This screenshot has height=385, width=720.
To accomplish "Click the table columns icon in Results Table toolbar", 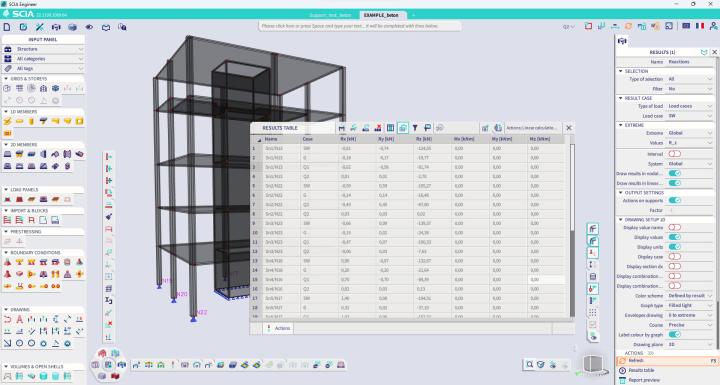I will coord(390,128).
